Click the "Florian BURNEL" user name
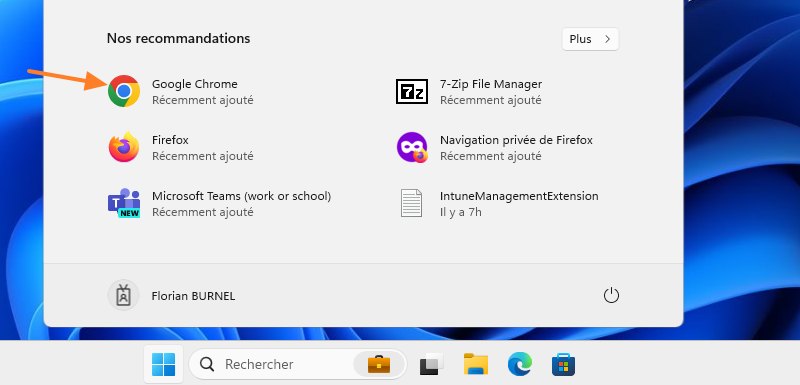The width and height of the screenshot is (800, 385). point(193,296)
